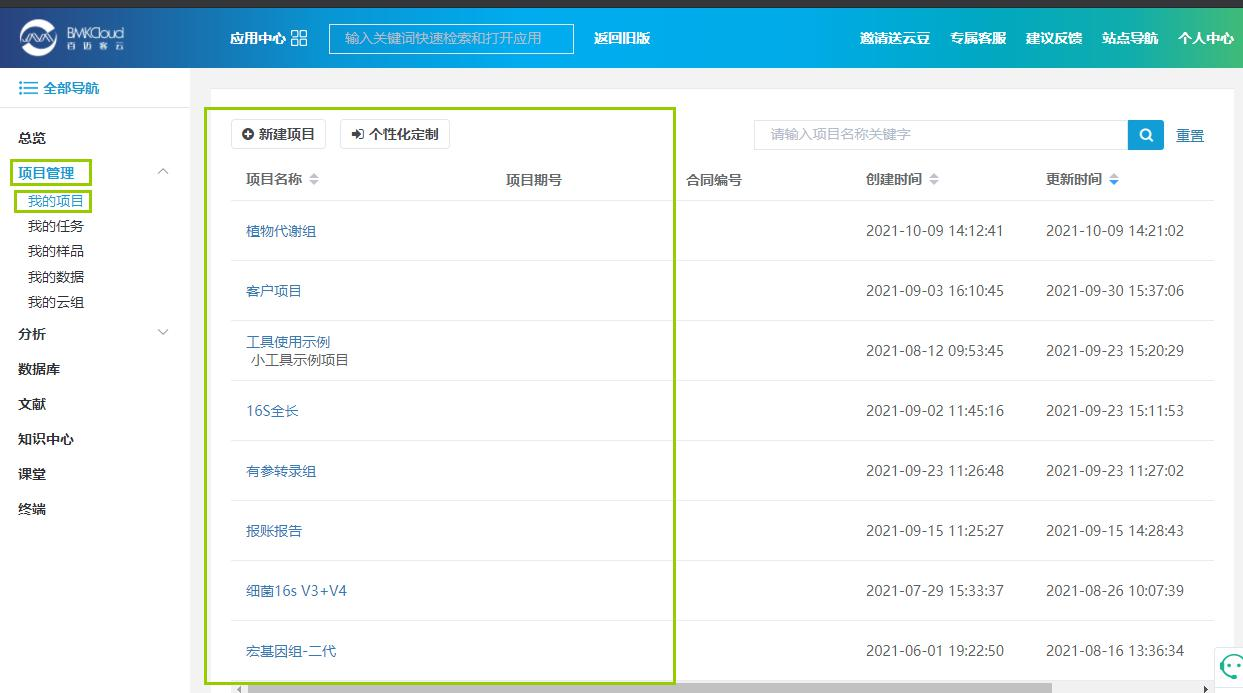Sort by creation time column arrows
The height and width of the screenshot is (693, 1243).
(x=934, y=180)
